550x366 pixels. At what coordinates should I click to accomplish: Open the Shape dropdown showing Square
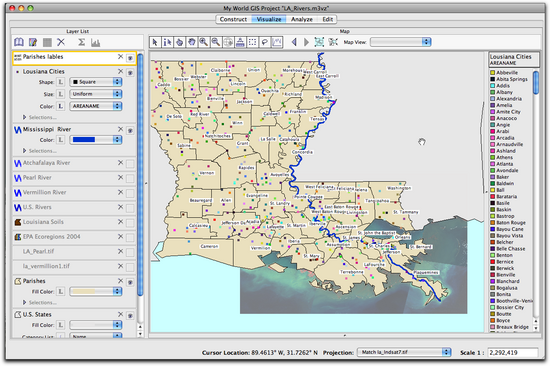(x=96, y=82)
